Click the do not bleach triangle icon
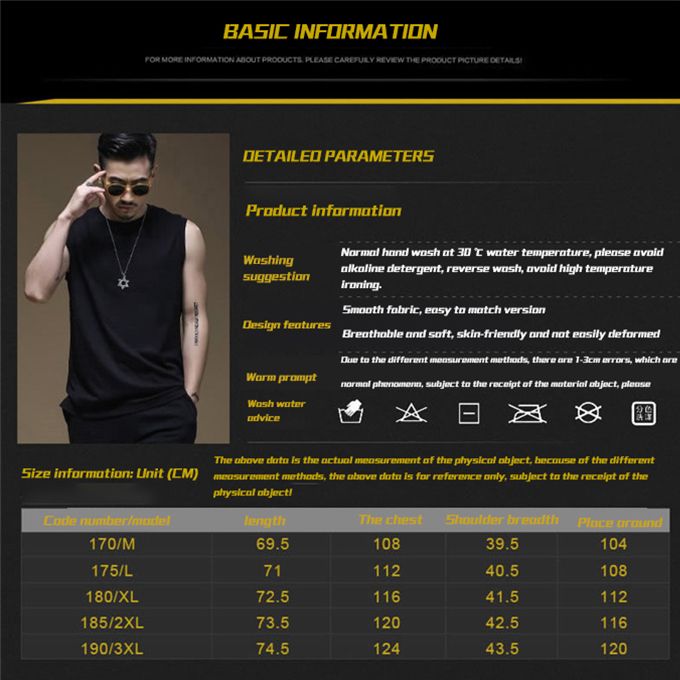This screenshot has width=680, height=680. (411, 413)
